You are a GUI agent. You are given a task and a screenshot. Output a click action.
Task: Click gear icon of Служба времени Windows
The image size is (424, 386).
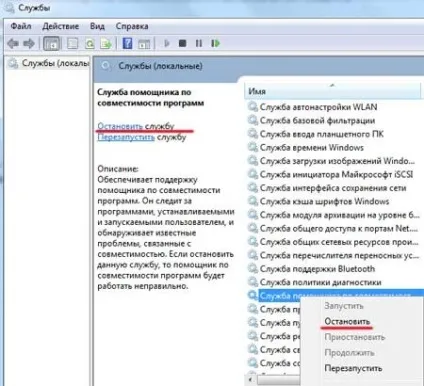click(253, 147)
